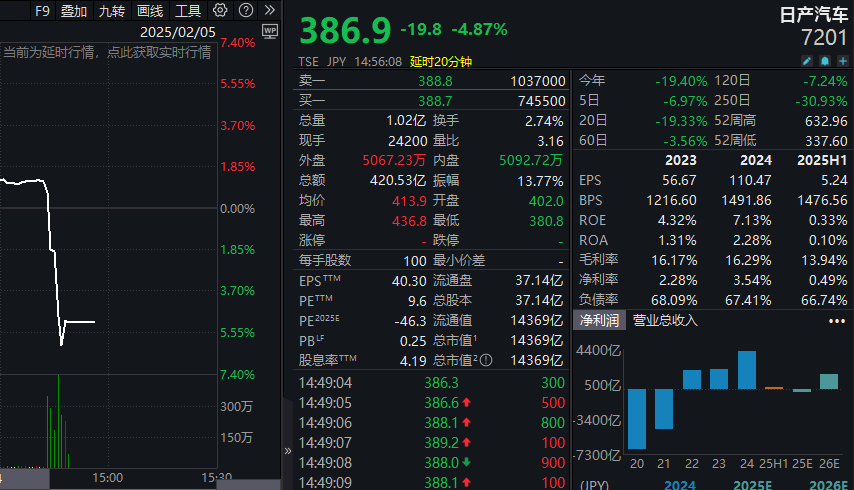The width and height of the screenshot is (854, 490).
Task: Click the 2024 year link below chart
Action: click(x=680, y=485)
